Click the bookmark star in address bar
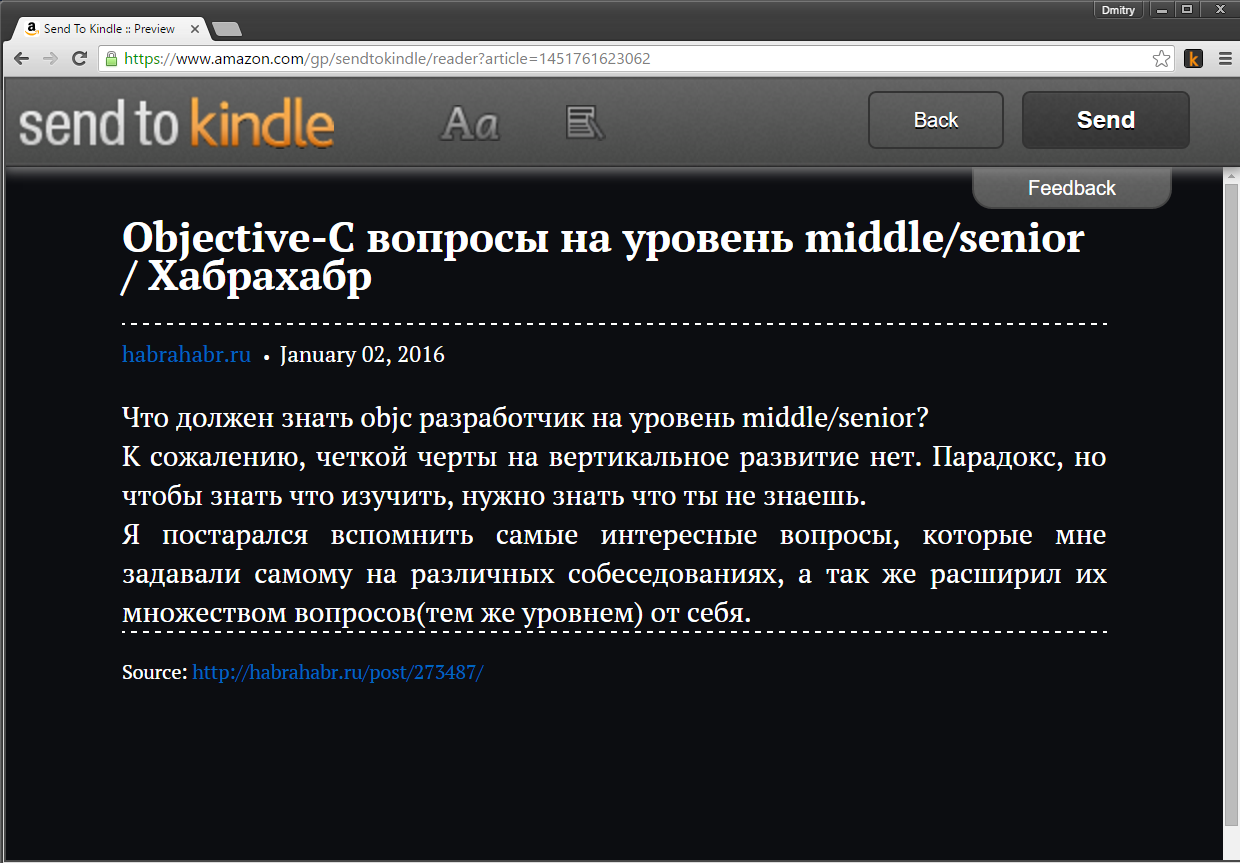The width and height of the screenshot is (1240, 863). [x=1161, y=59]
